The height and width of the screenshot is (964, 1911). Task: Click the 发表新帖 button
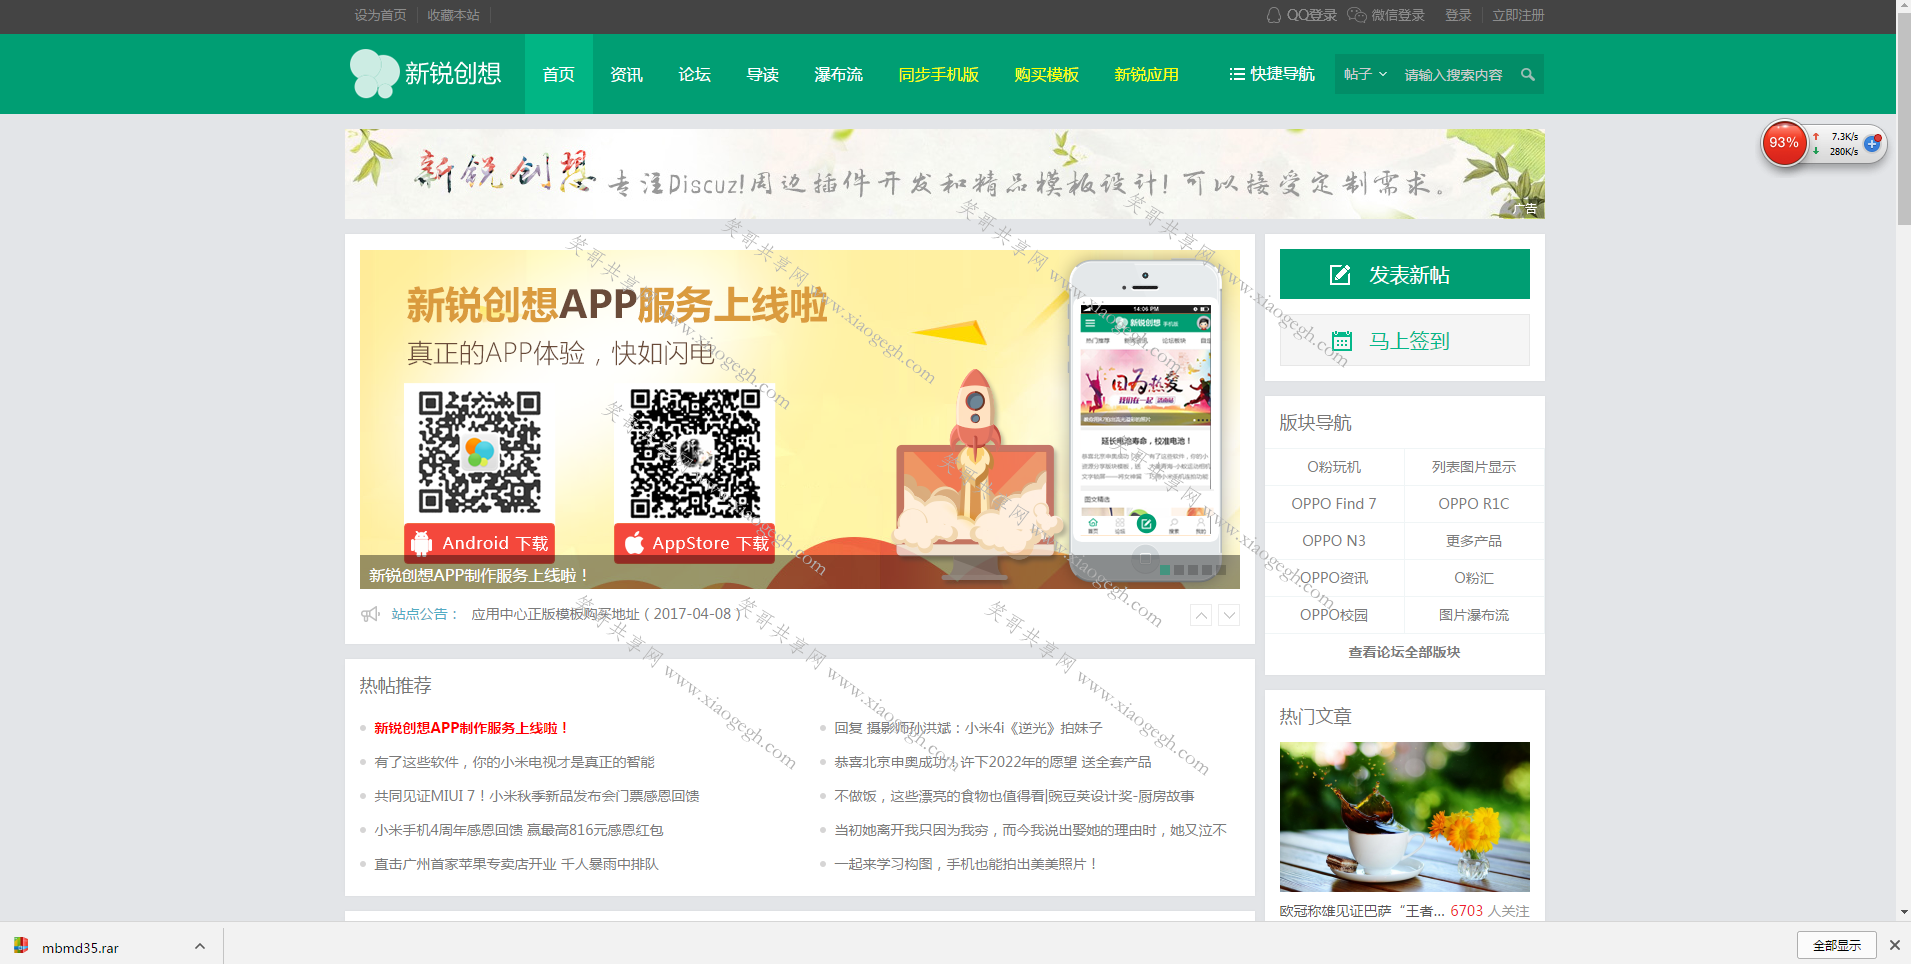tap(1404, 274)
